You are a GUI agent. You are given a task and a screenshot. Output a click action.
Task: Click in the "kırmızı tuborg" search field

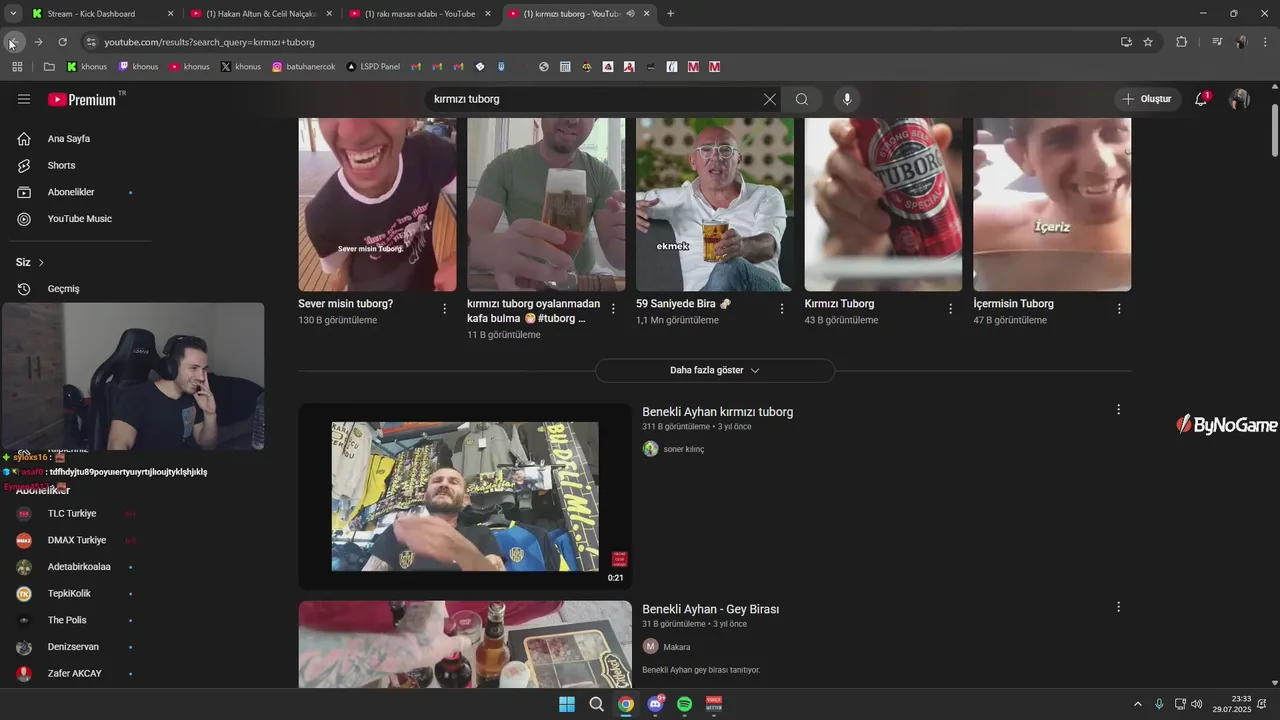coord(595,99)
